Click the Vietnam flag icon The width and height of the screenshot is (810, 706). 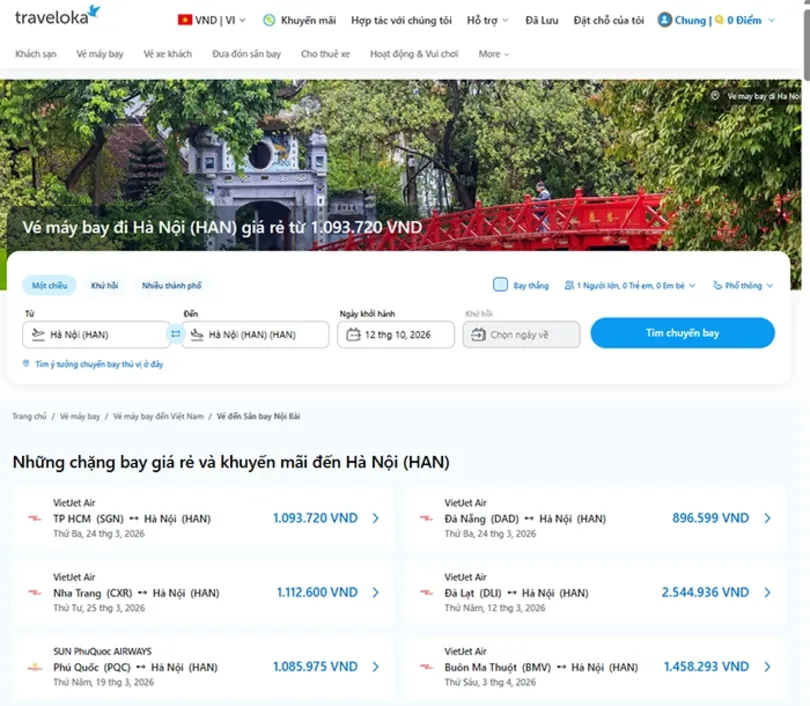[185, 20]
